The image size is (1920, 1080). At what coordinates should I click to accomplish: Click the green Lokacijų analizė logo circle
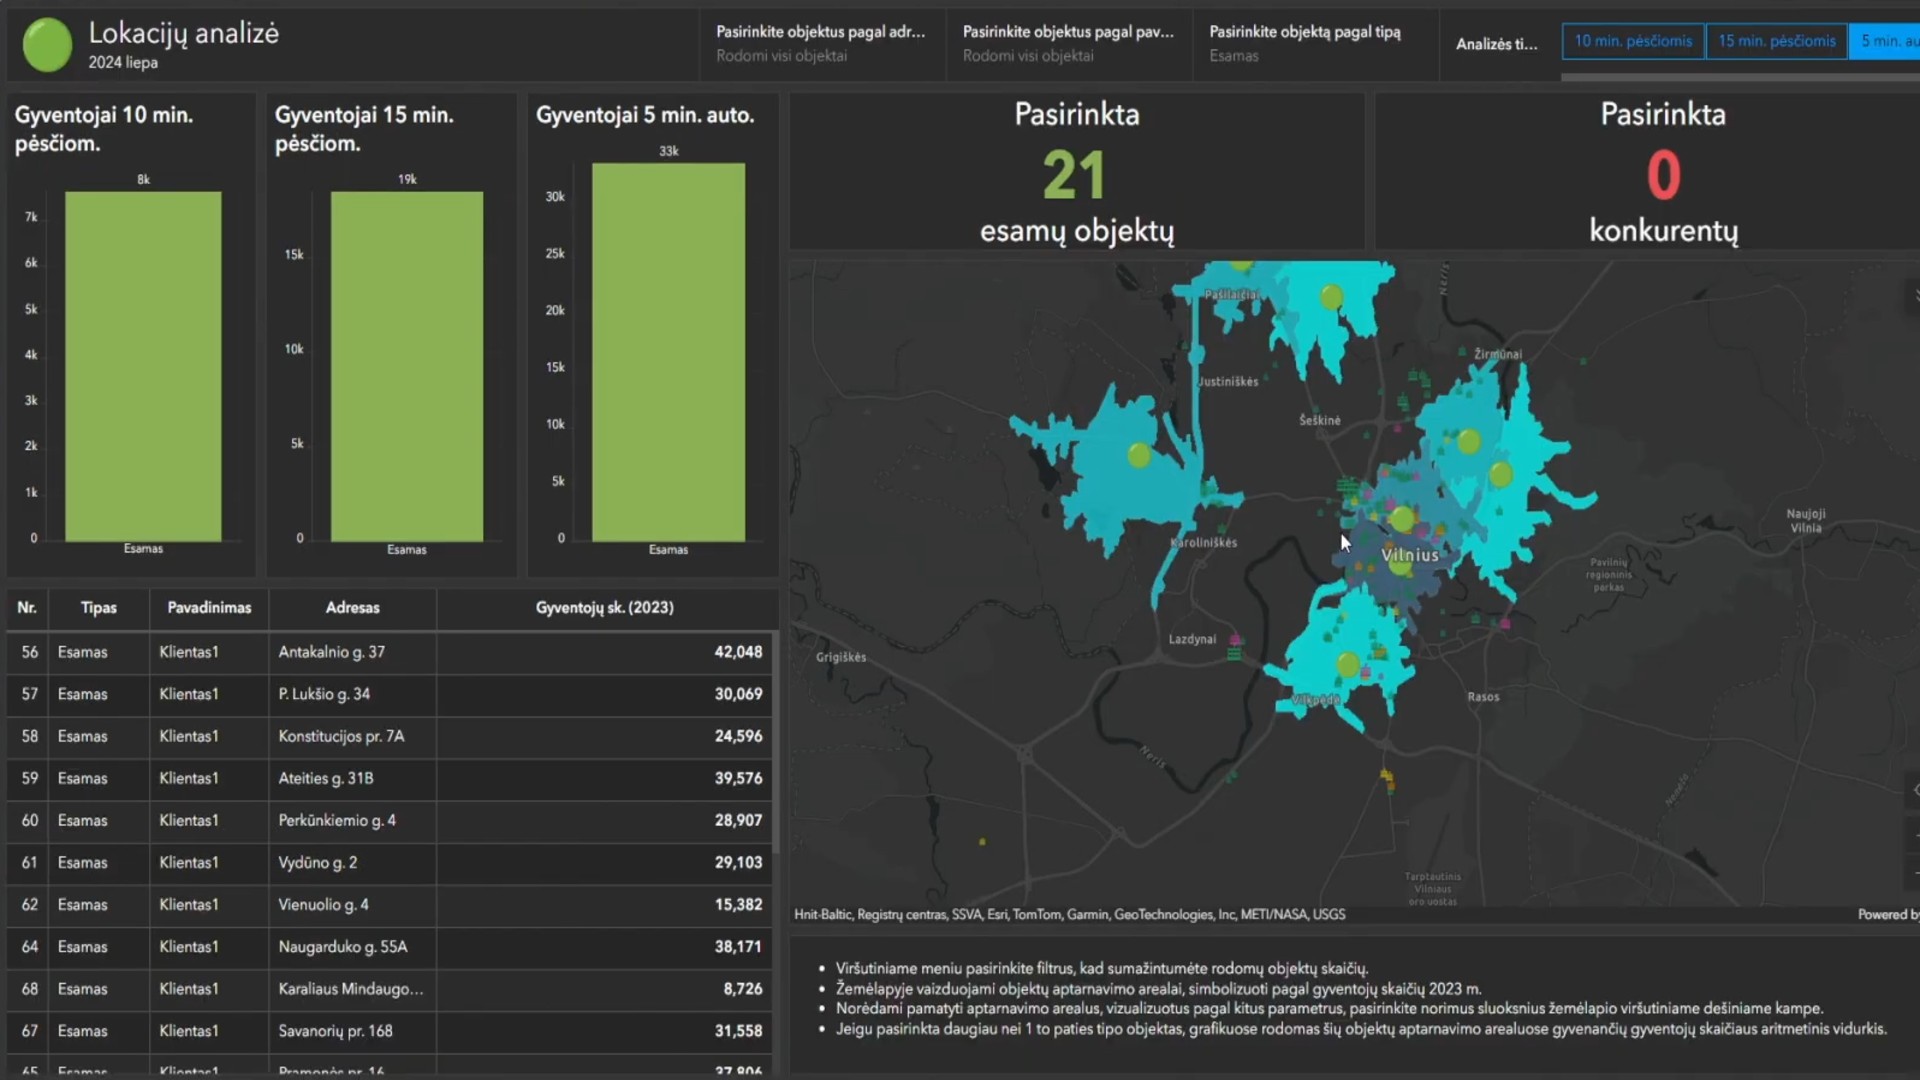(47, 45)
